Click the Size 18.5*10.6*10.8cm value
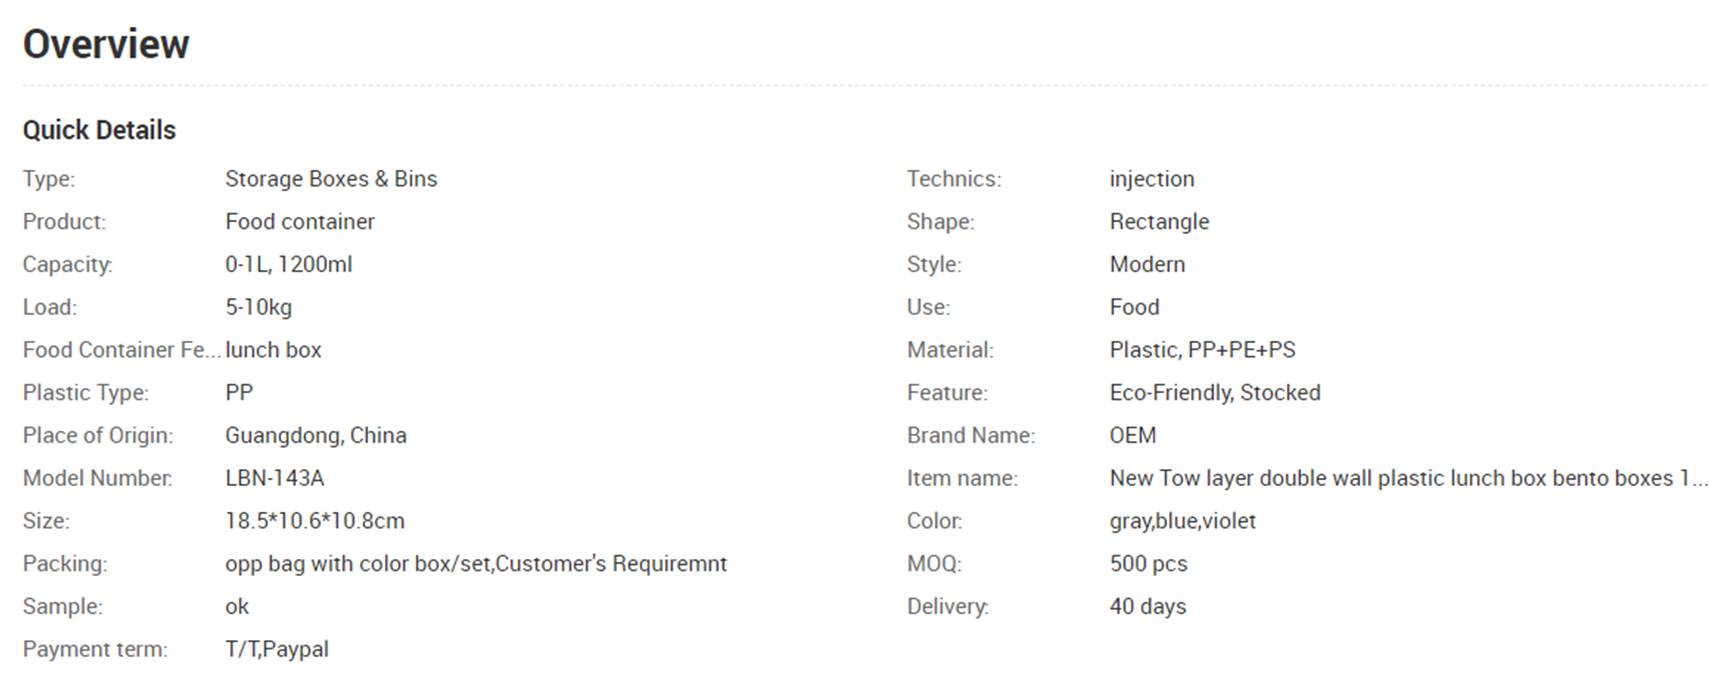1710x682 pixels. (315, 521)
